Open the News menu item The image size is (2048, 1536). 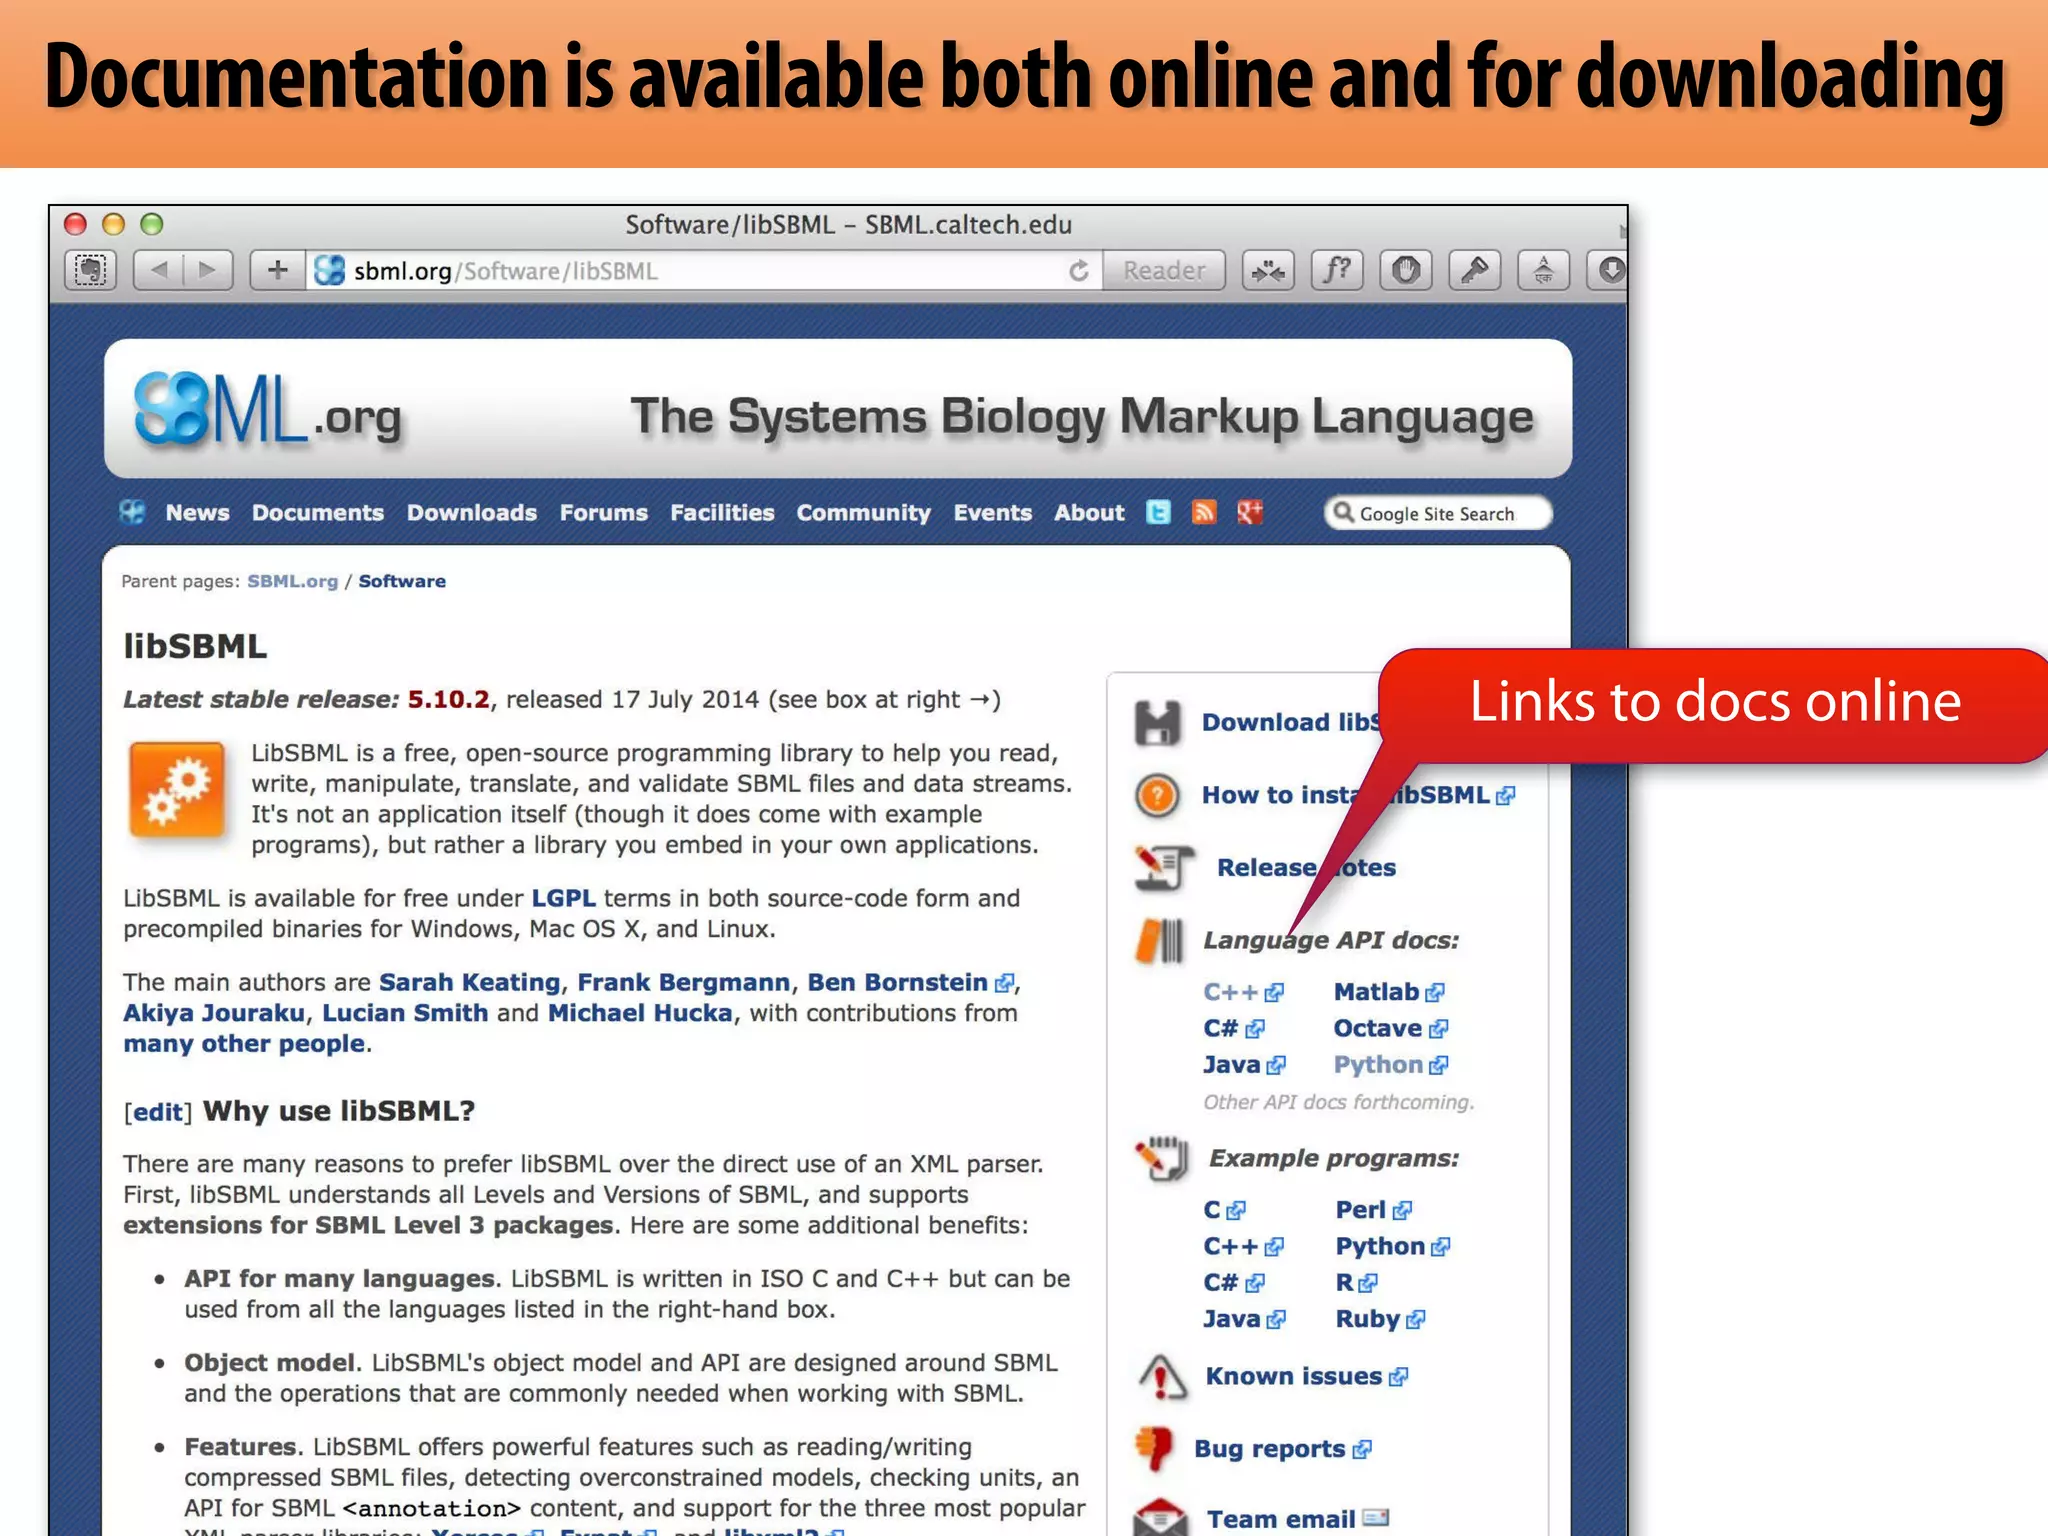[x=197, y=512]
